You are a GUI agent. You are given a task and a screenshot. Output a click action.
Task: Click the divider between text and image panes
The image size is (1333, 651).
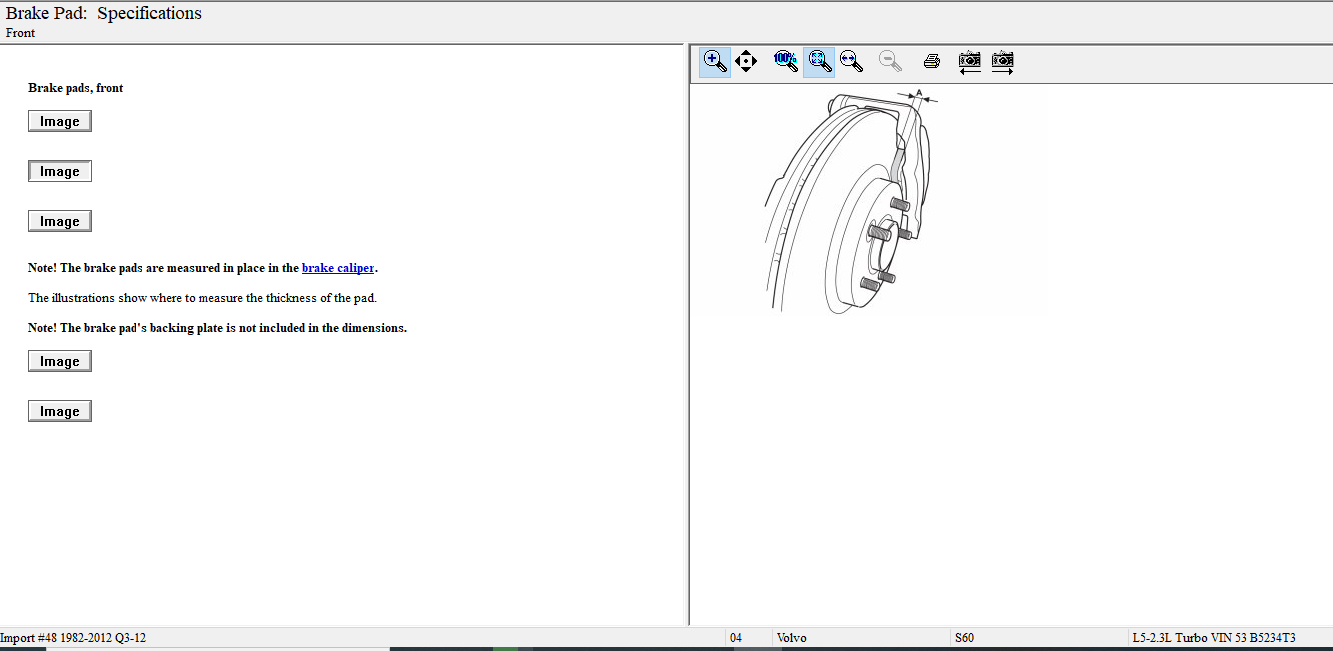coord(687,335)
